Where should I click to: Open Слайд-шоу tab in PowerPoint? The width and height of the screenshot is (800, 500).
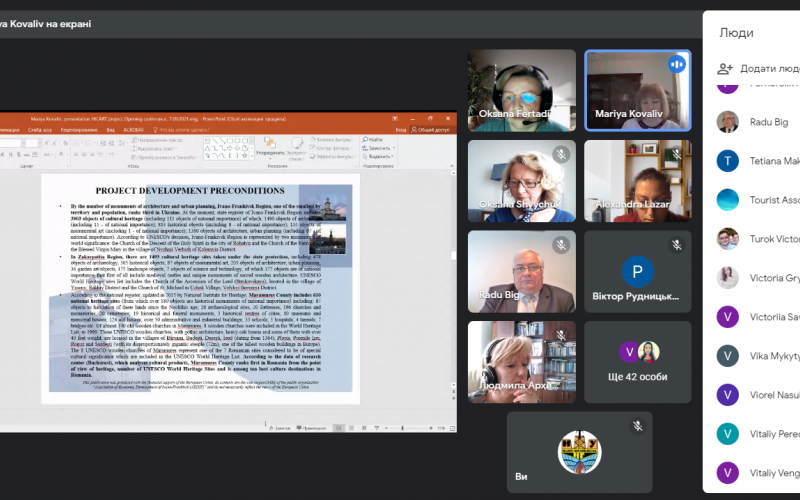click(x=40, y=130)
